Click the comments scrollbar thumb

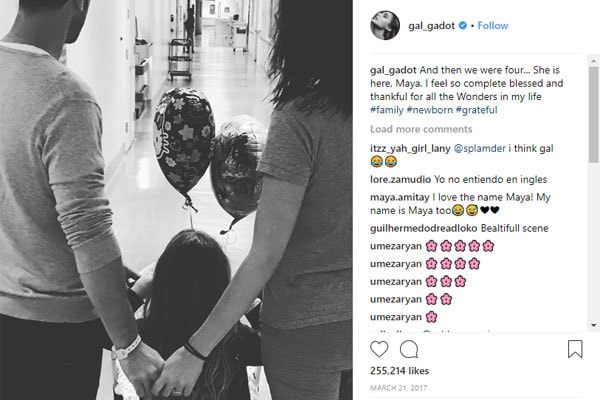594,114
